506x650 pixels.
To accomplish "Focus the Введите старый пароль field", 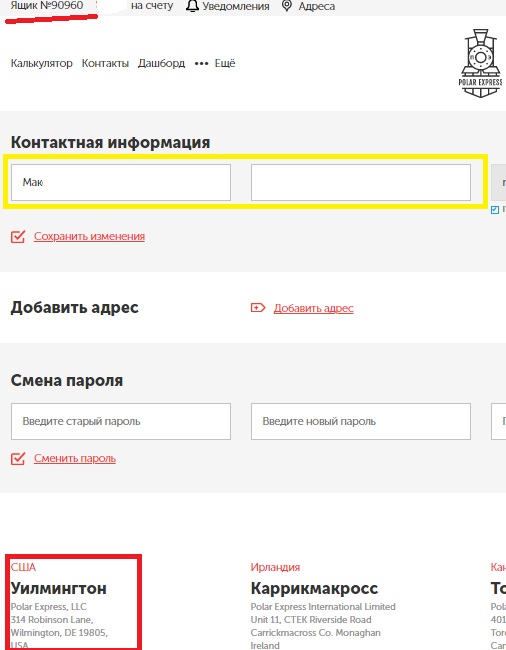I will coord(121,421).
